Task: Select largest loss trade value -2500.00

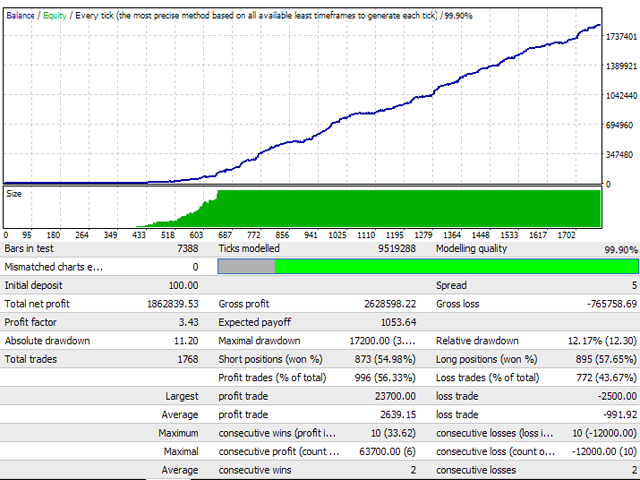Action: [617, 396]
